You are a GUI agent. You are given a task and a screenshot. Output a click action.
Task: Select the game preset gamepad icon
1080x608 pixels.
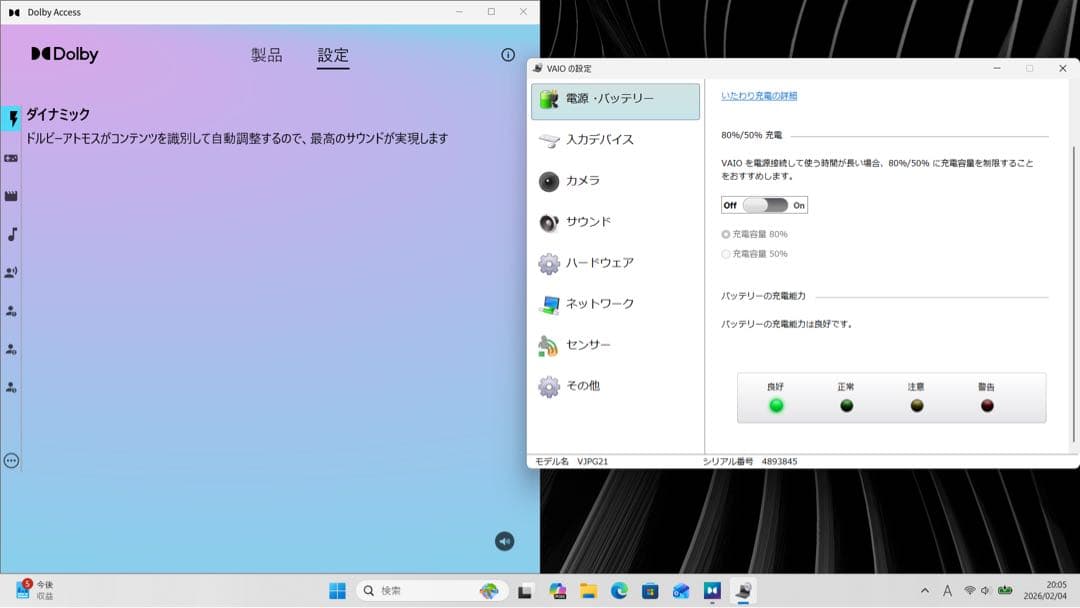12,157
